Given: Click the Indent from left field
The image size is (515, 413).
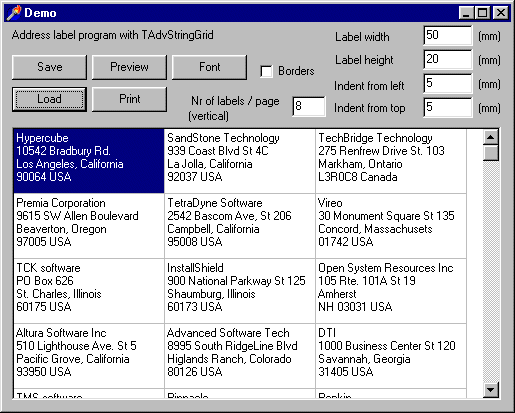Looking at the screenshot, I should pos(448,83).
